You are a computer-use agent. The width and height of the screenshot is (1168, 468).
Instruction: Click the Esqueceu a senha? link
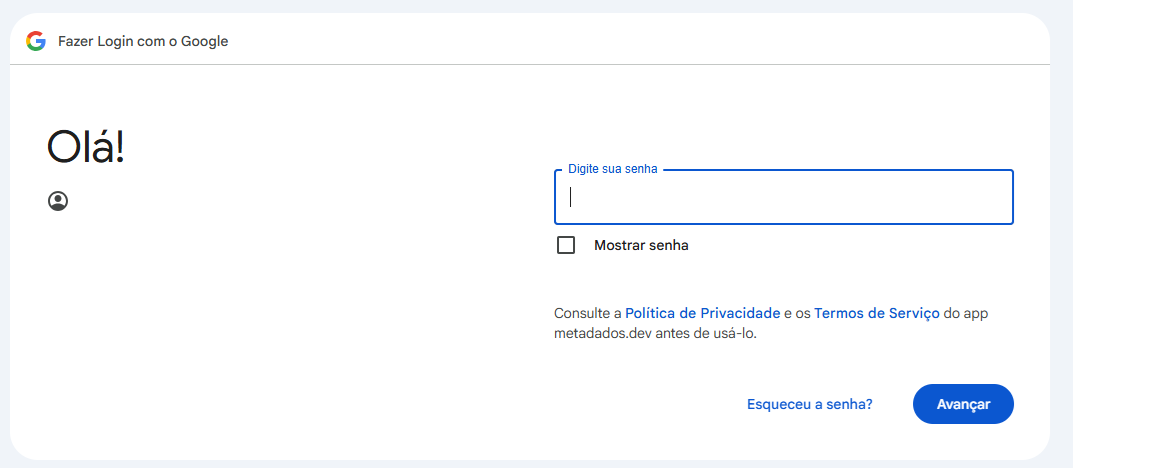click(x=809, y=404)
